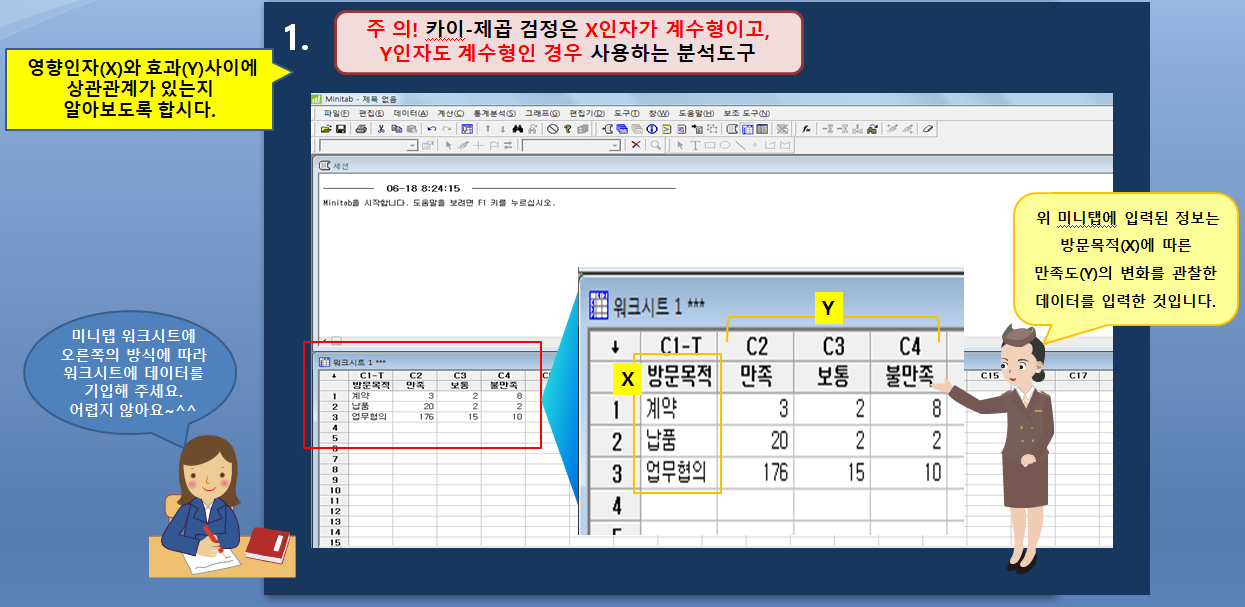
Task: Click the magnifier Zoom icon
Action: (x=655, y=145)
